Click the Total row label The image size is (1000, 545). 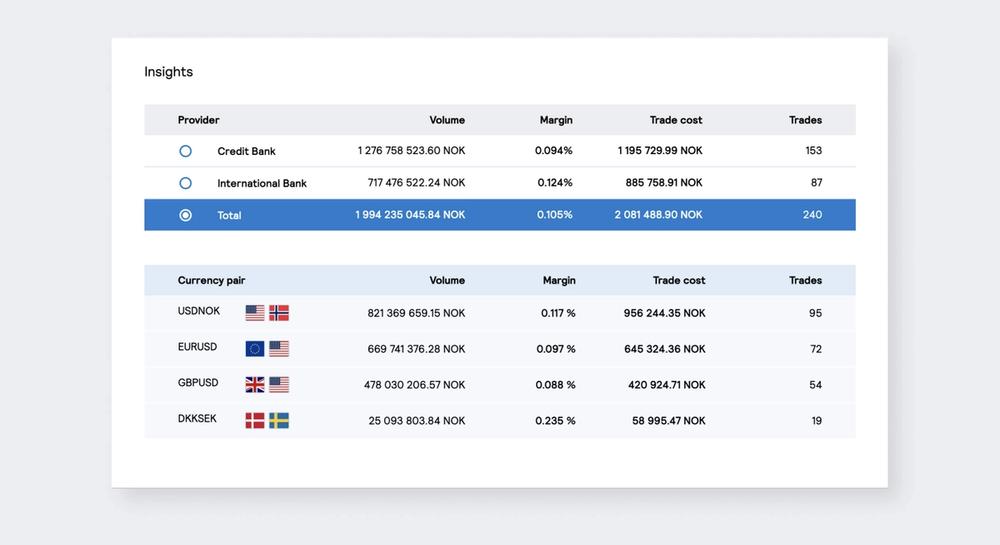point(229,215)
